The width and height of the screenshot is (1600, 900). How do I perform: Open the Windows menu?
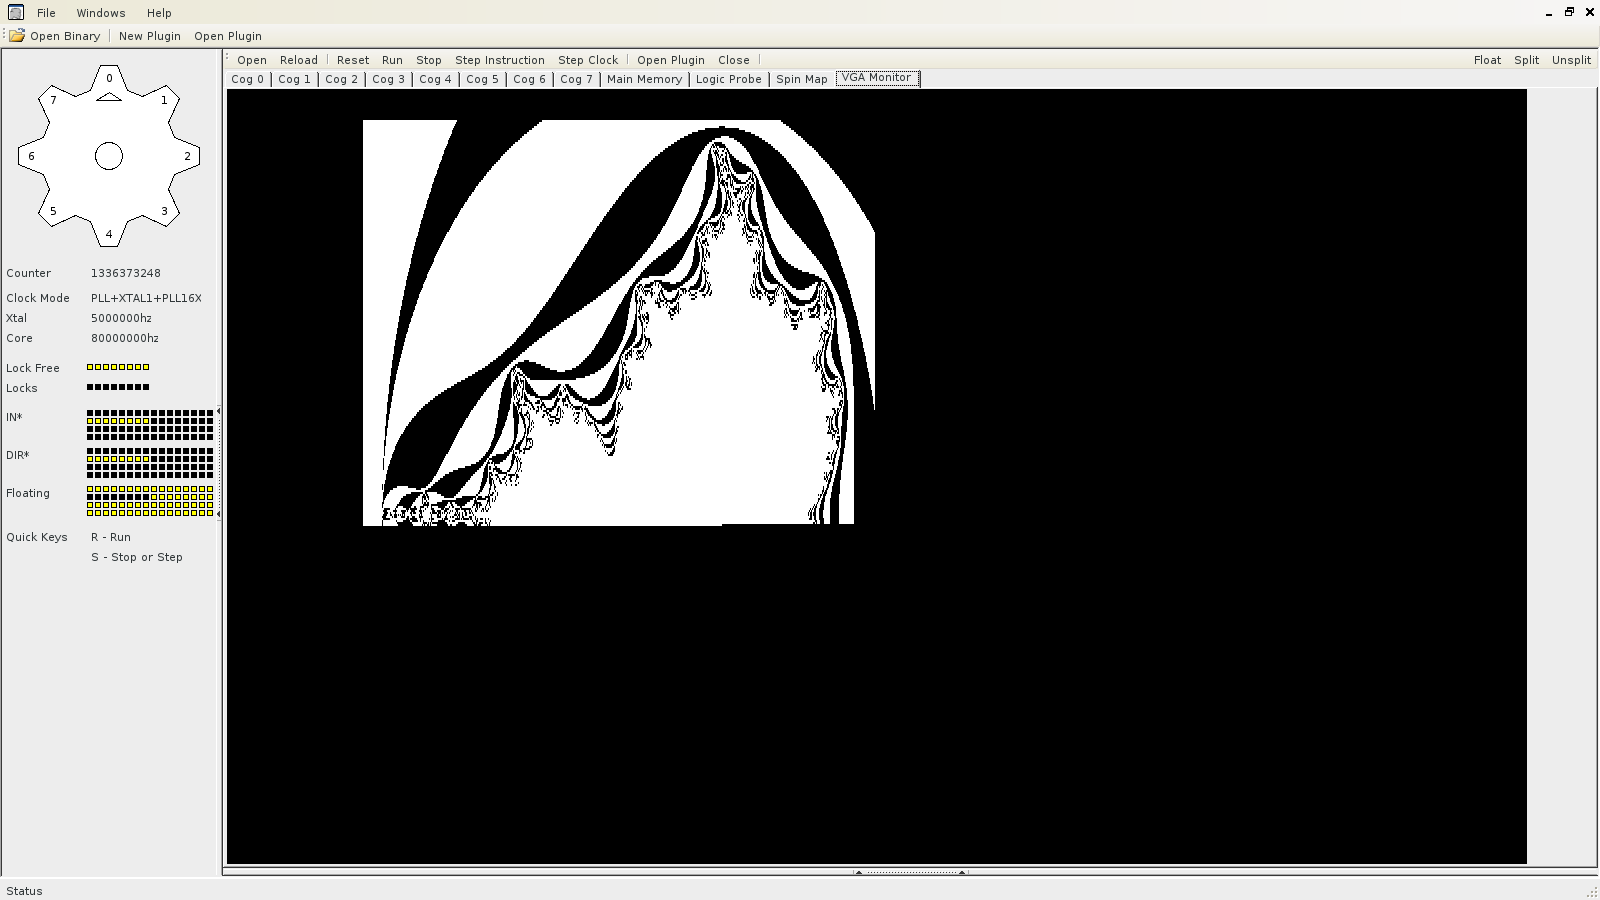coord(101,13)
